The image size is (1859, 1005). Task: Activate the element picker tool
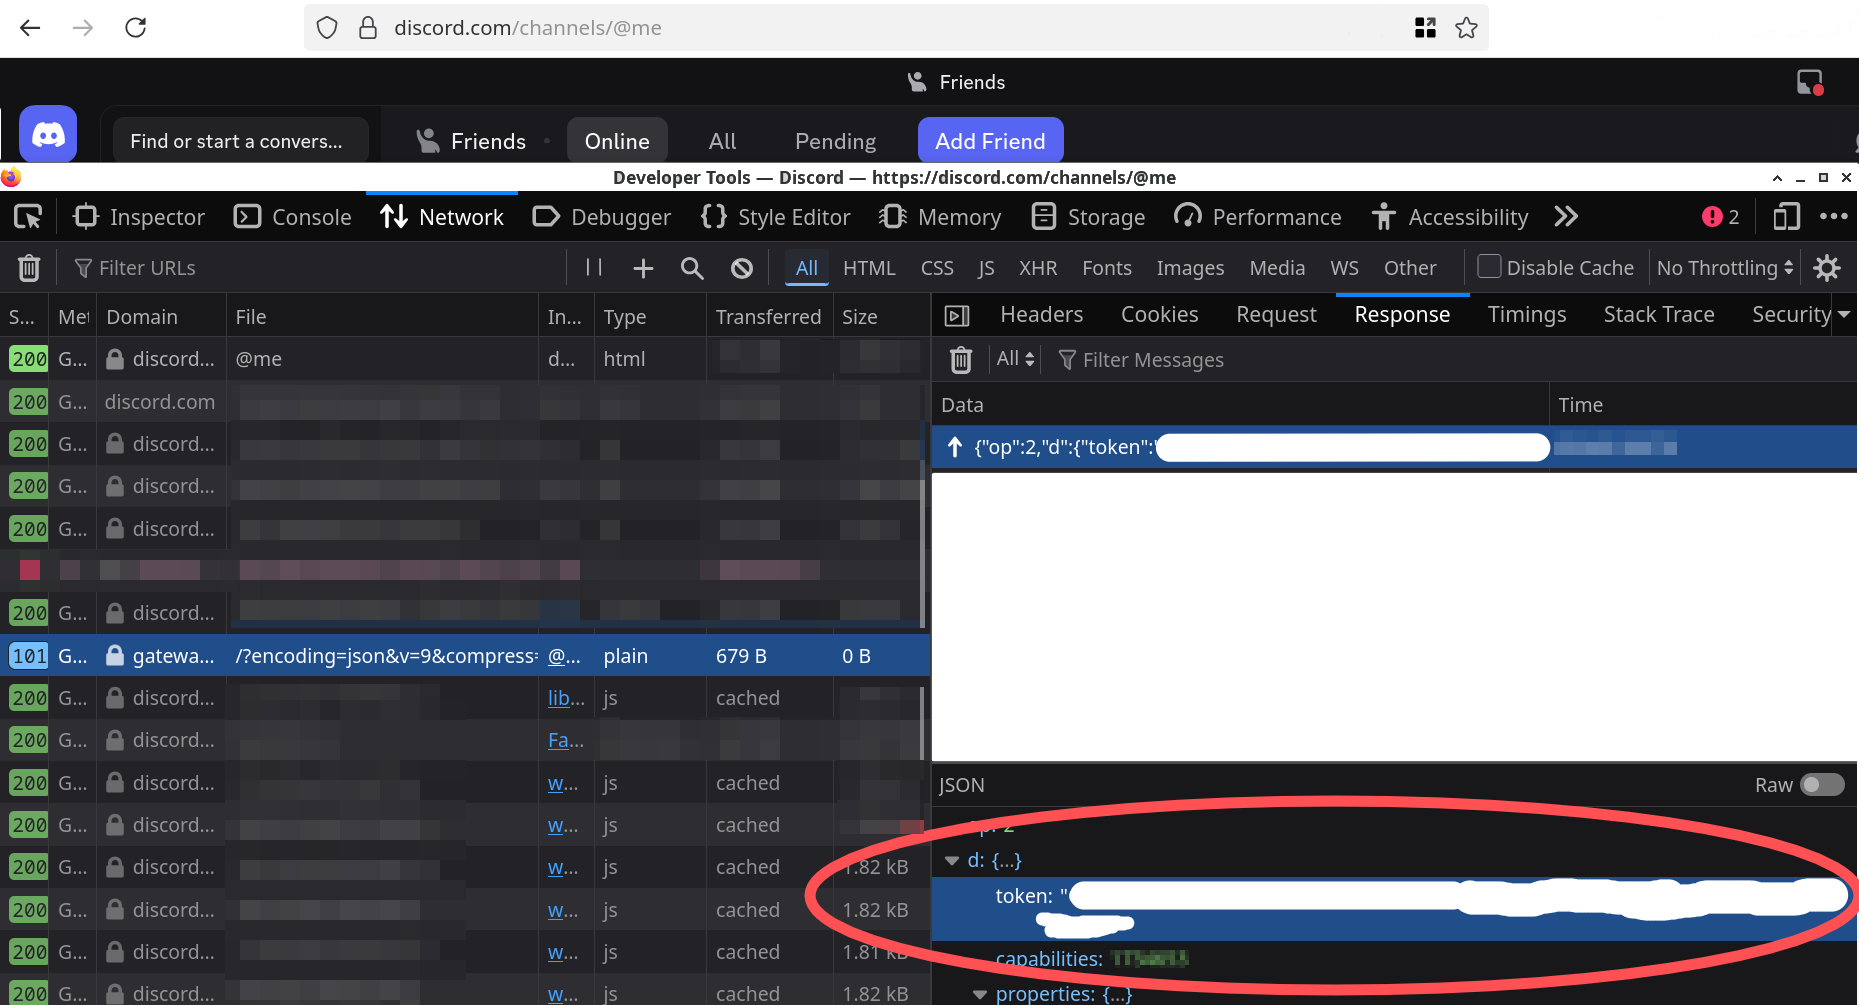pos(28,217)
